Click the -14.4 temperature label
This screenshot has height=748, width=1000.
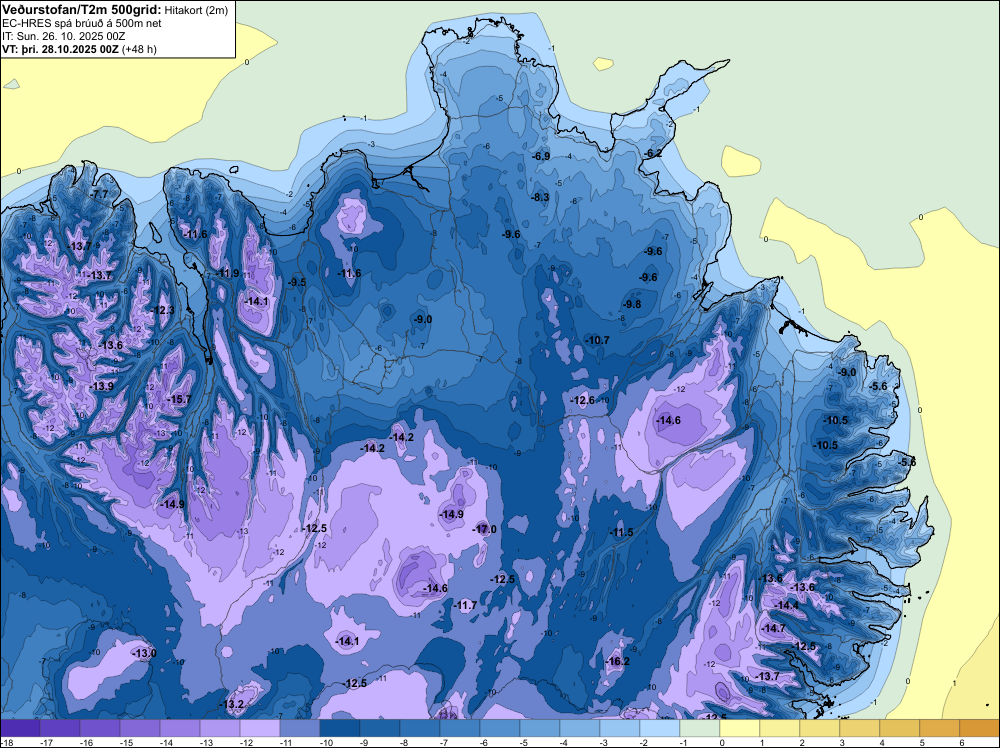786,605
